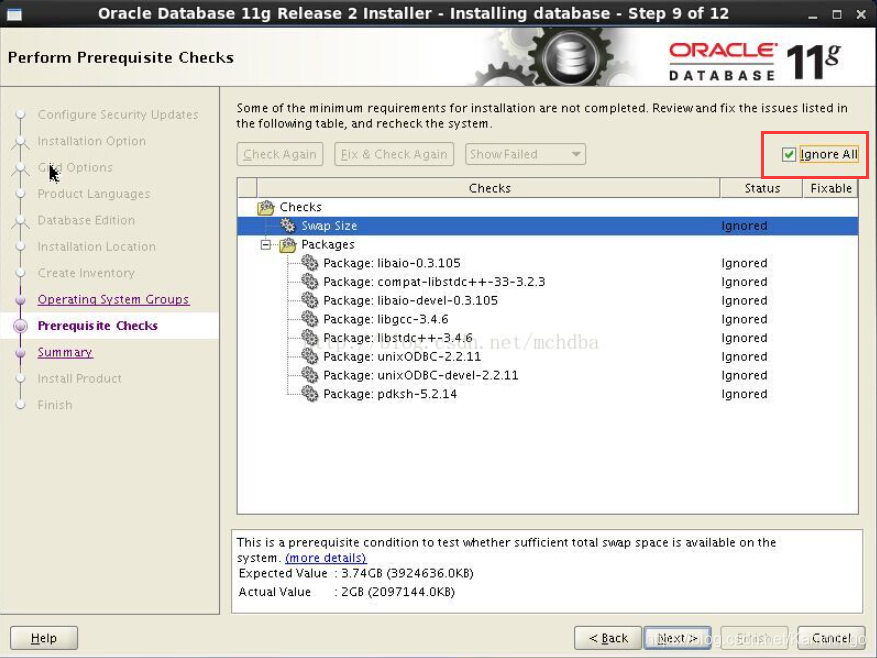Click the Product Languages step
This screenshot has width=877, height=658.
pos(94,194)
